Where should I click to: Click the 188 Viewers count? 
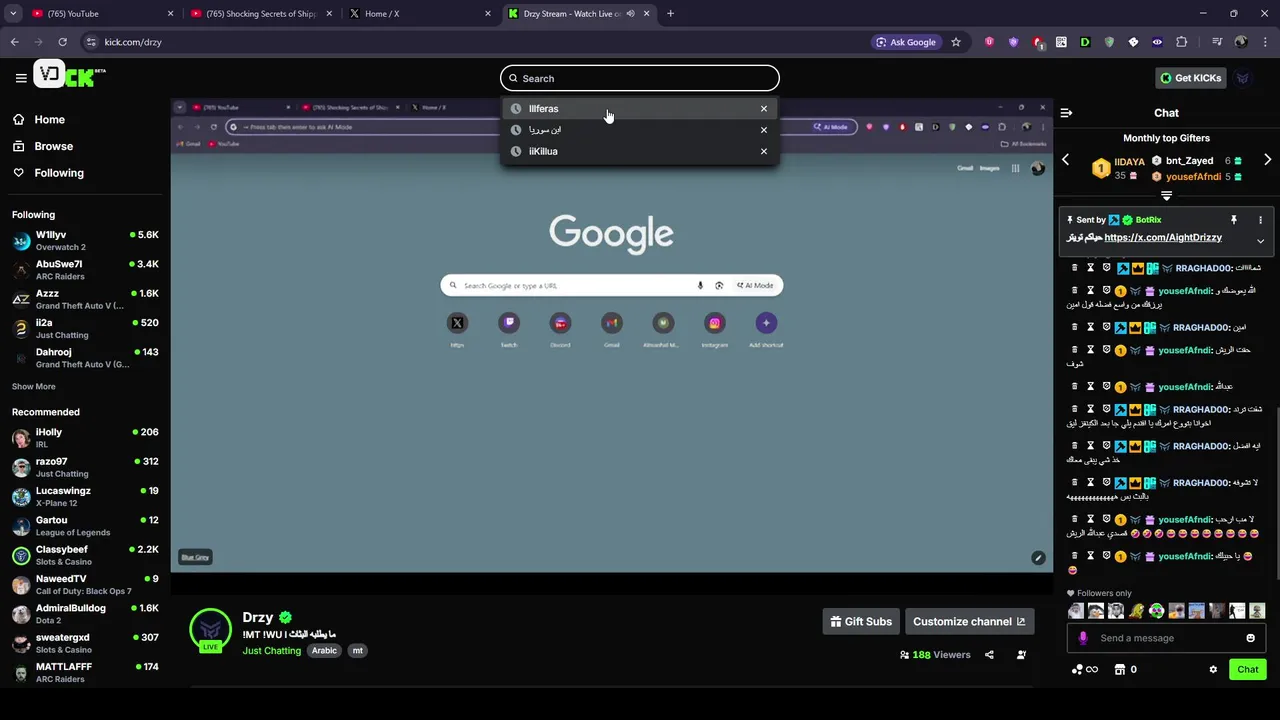[x=935, y=655]
